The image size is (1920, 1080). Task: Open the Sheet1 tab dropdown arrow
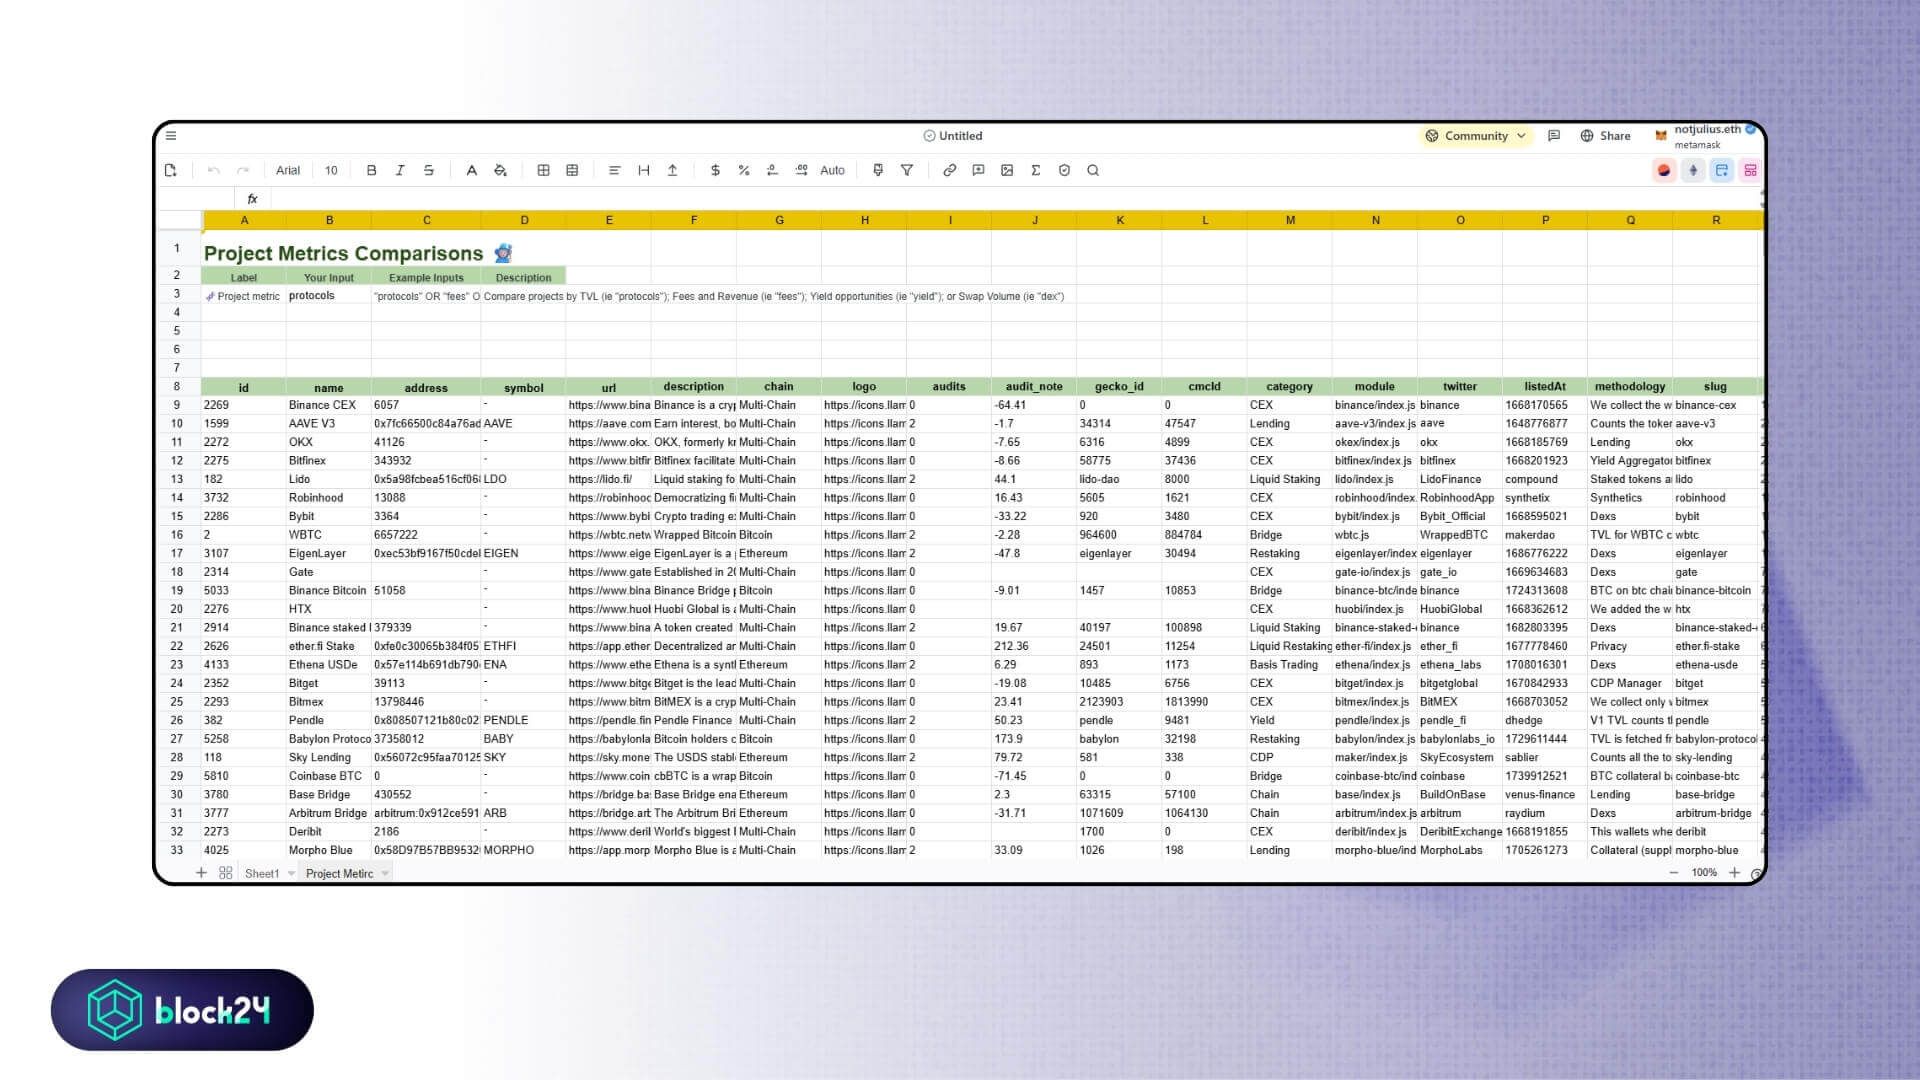[x=292, y=873]
